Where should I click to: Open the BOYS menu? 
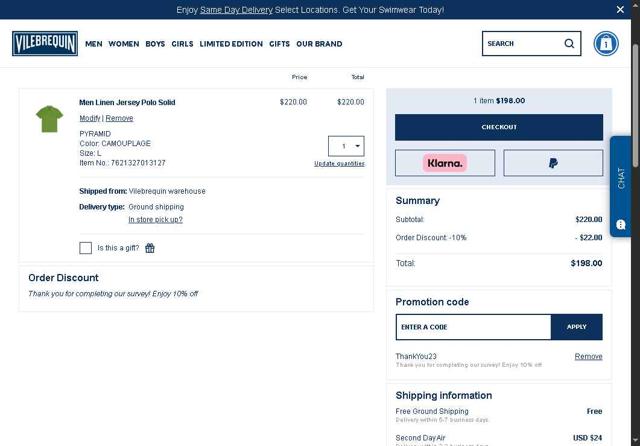[x=155, y=44]
